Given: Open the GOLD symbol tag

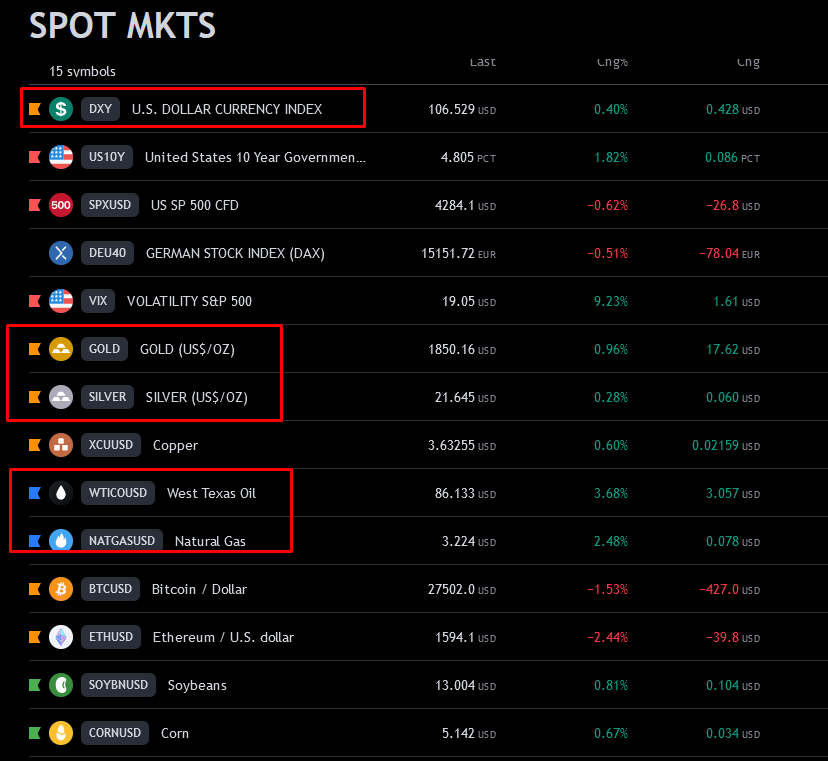Looking at the screenshot, I should (105, 349).
